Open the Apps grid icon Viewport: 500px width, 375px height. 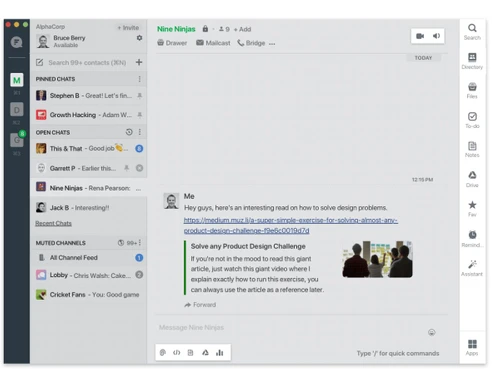(x=472, y=344)
